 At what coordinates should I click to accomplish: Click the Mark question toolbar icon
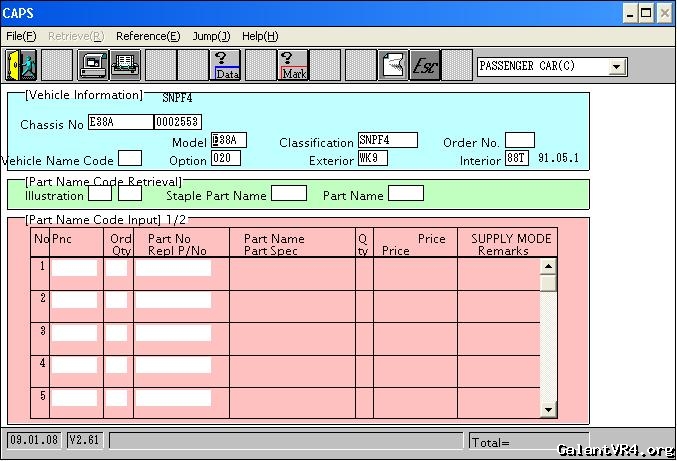pyautogui.click(x=293, y=66)
